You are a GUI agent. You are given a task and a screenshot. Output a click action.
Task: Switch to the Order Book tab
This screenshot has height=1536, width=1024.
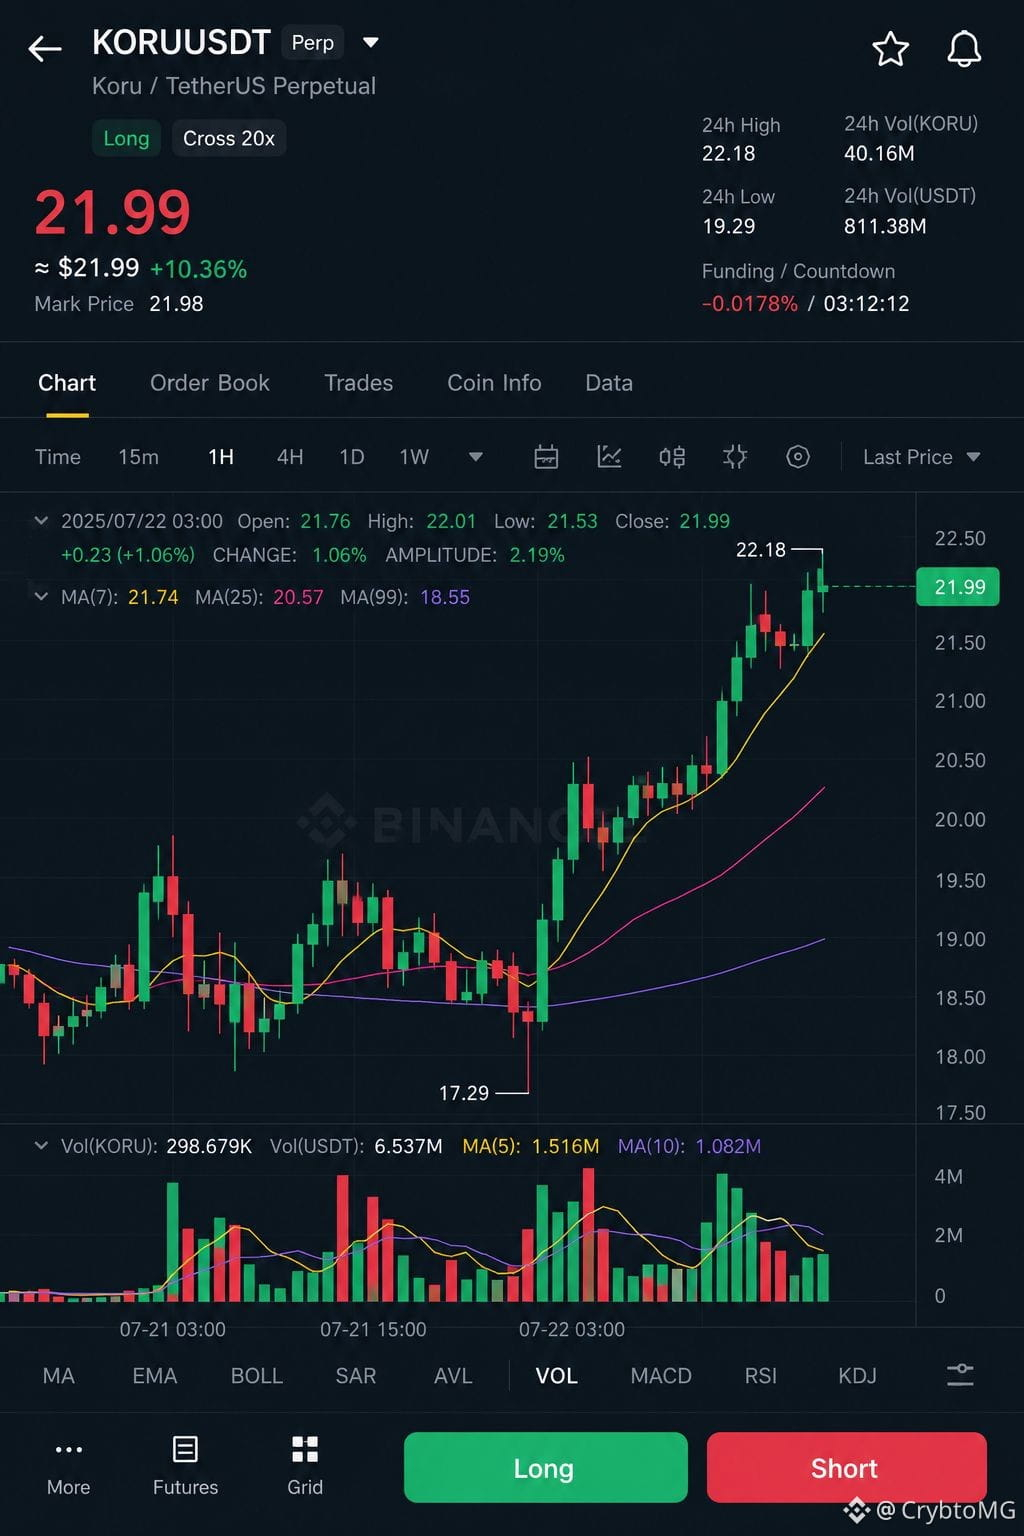point(210,383)
